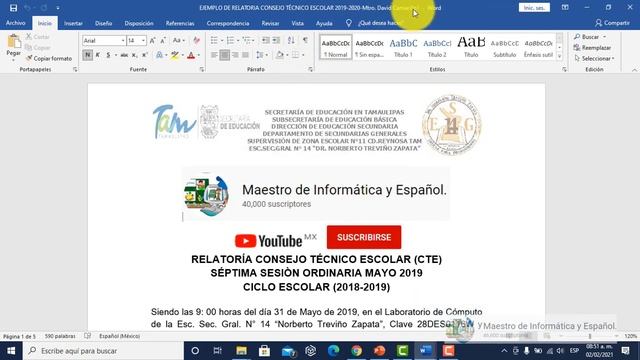The image size is (640, 360).
Task: Open the font name Arial dropdown
Action: tap(122, 40)
